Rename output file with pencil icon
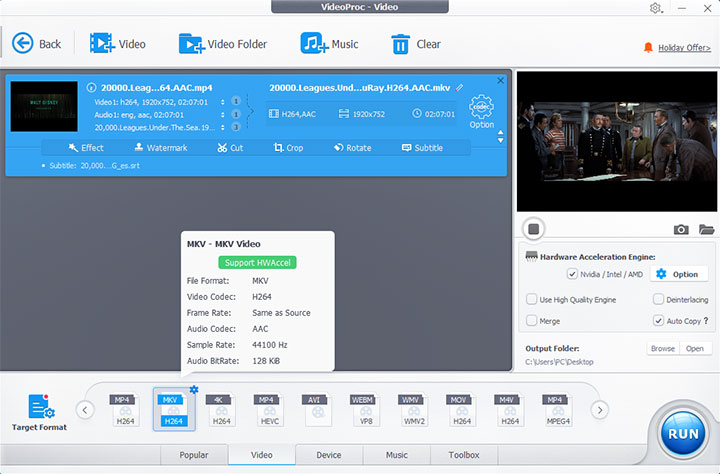 pos(459,87)
